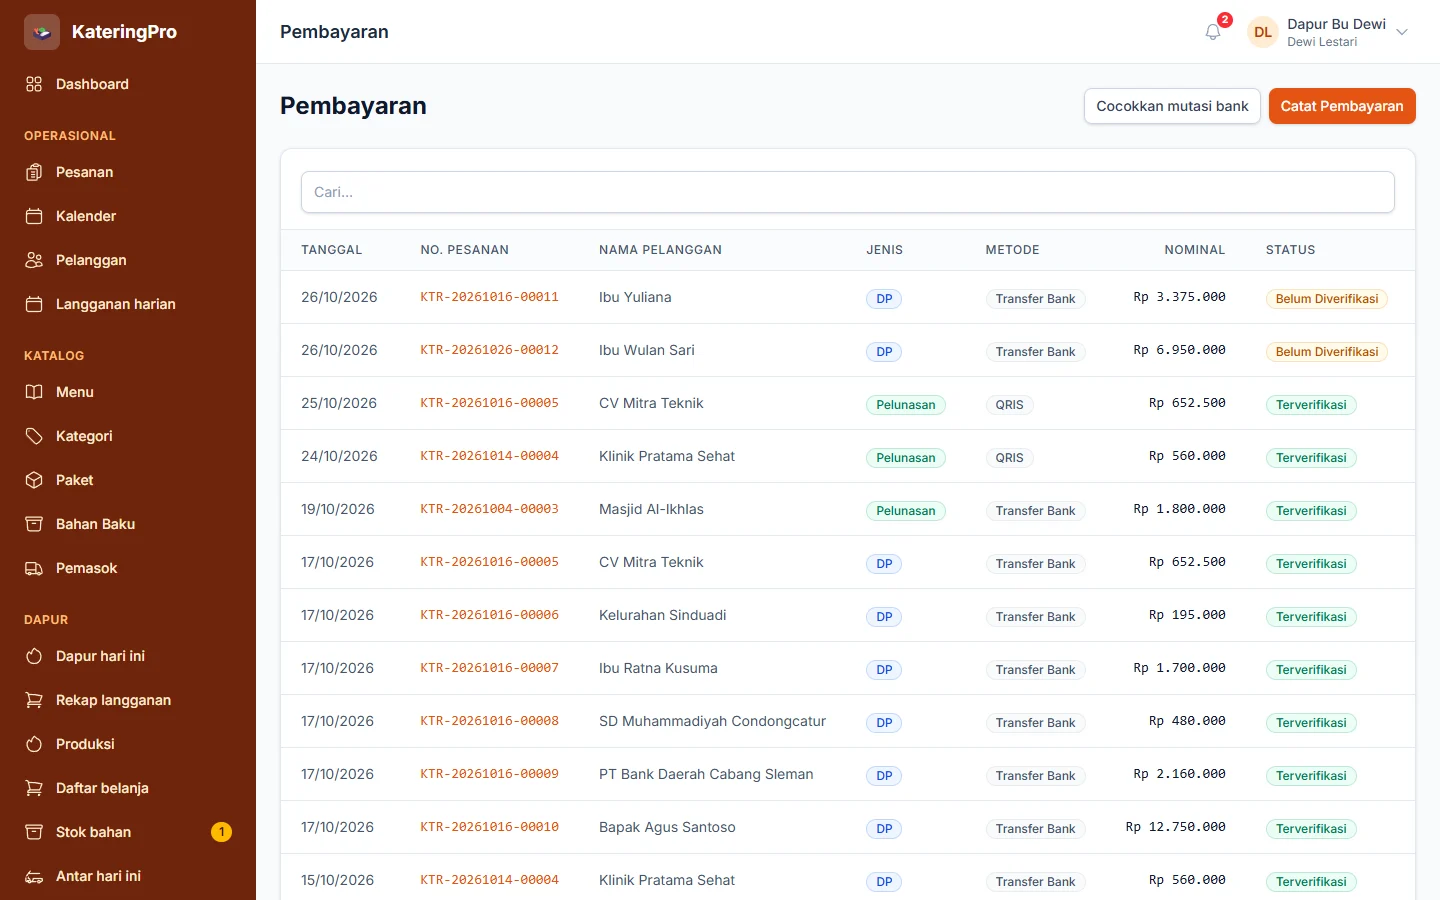Click the Cari search field
The image size is (1440, 900).
848,192
